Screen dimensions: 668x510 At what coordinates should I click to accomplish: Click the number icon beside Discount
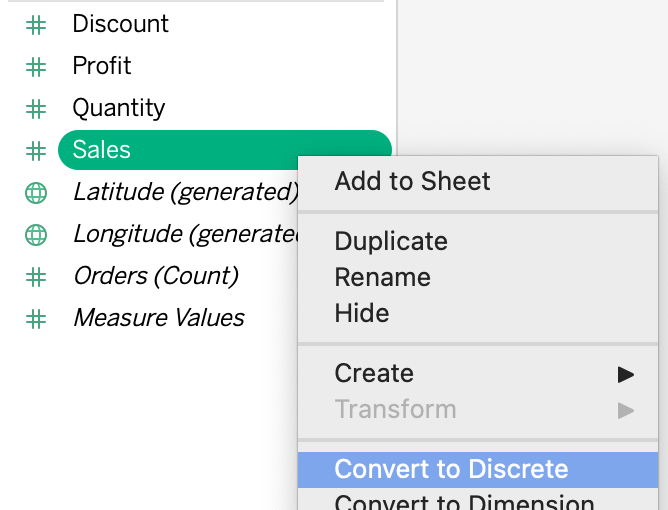coord(36,24)
